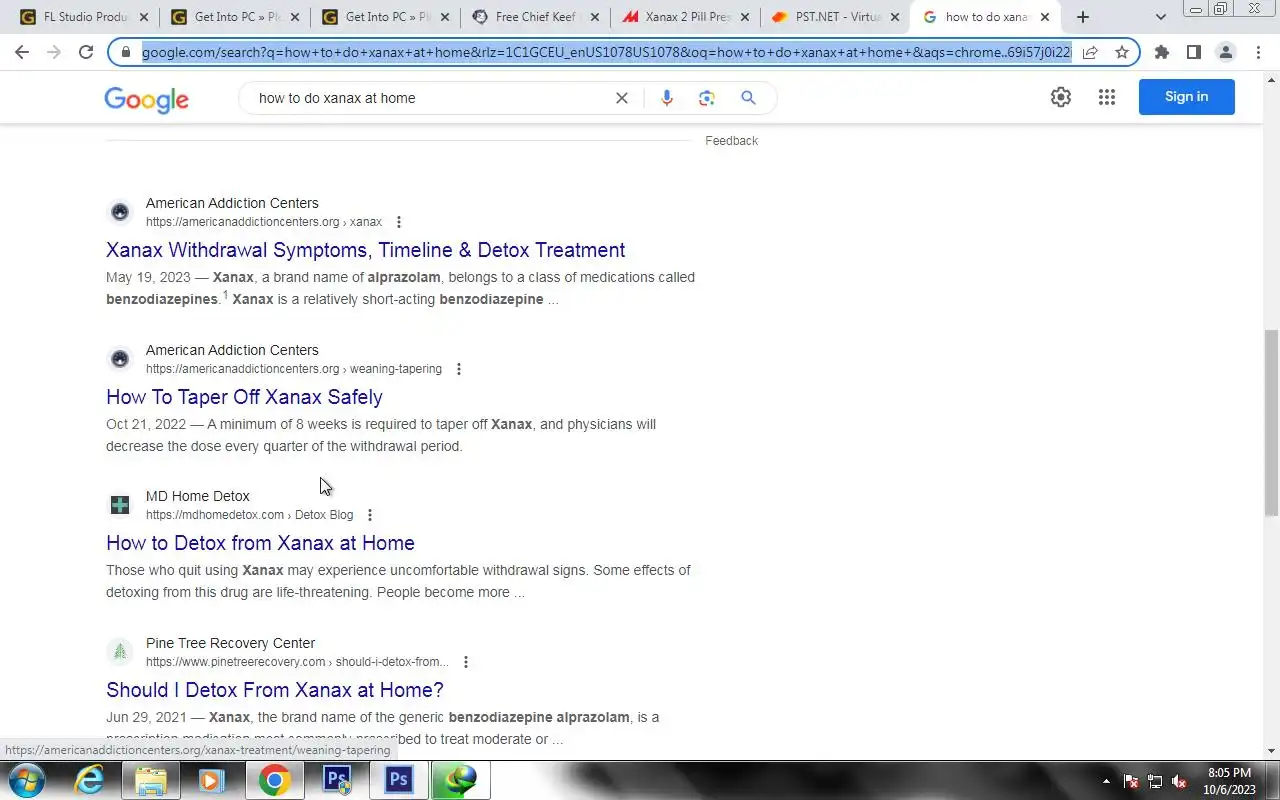Show hidden system tray icons
The height and width of the screenshot is (800, 1280).
point(1106,781)
